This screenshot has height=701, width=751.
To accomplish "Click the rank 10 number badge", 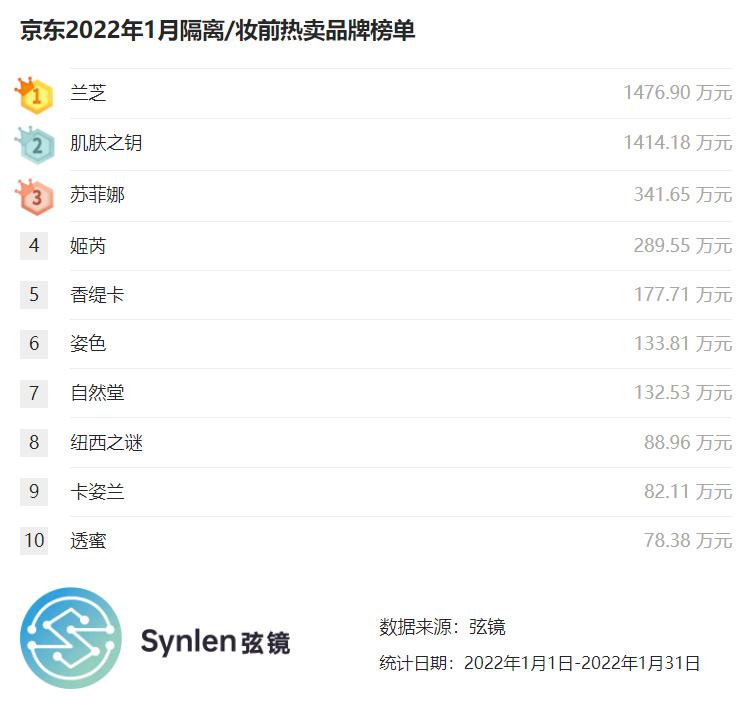I will point(34,541).
